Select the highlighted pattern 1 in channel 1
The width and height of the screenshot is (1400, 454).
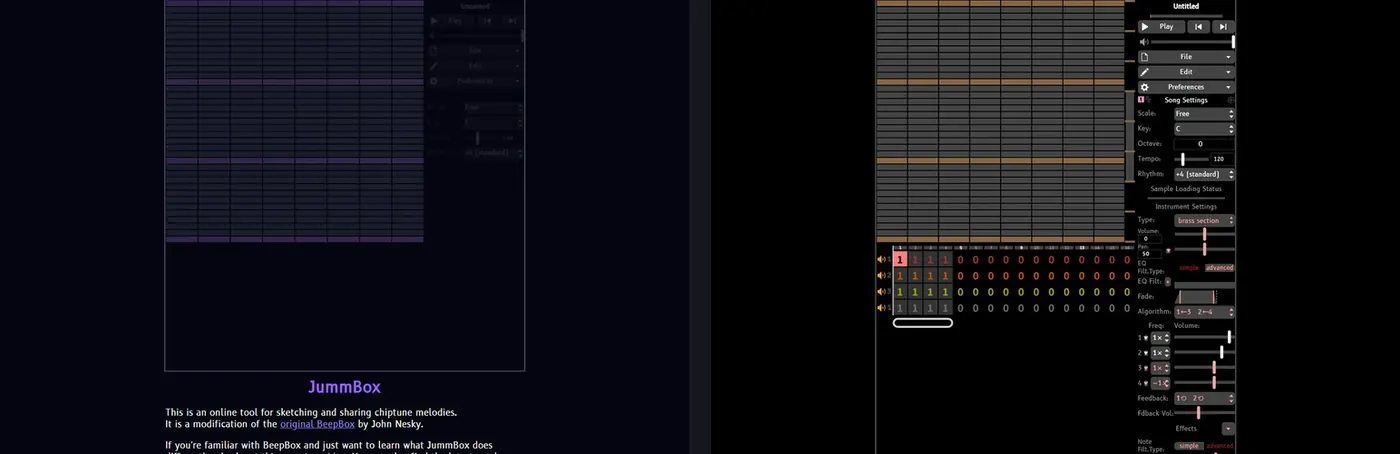tap(900, 259)
